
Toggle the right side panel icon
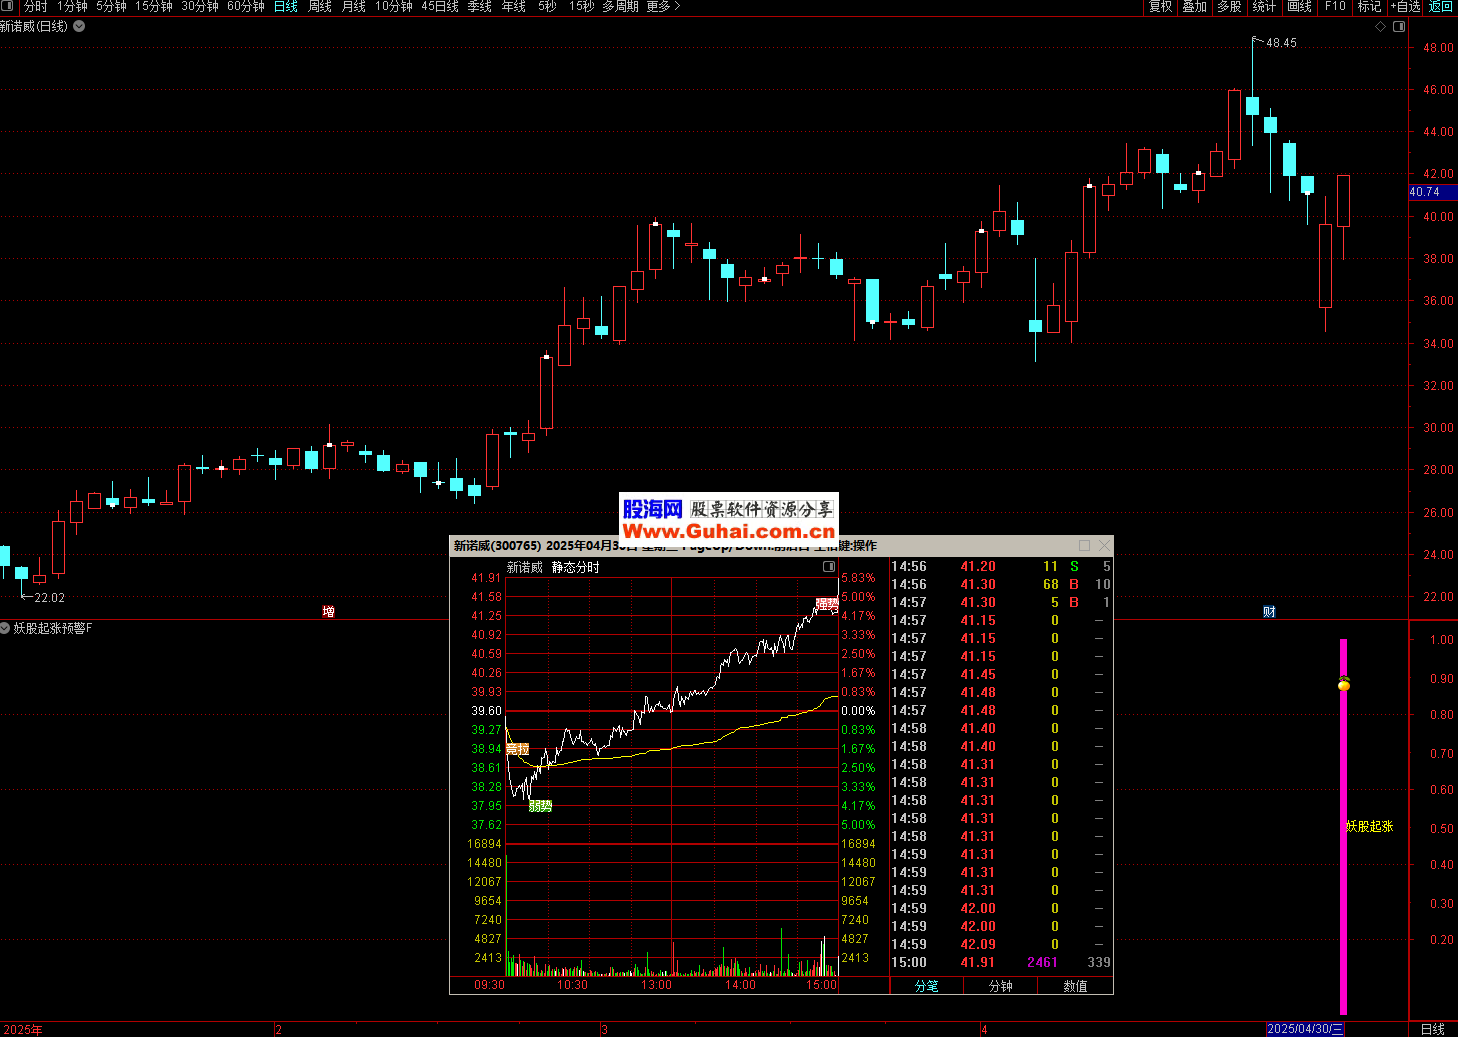(1398, 27)
